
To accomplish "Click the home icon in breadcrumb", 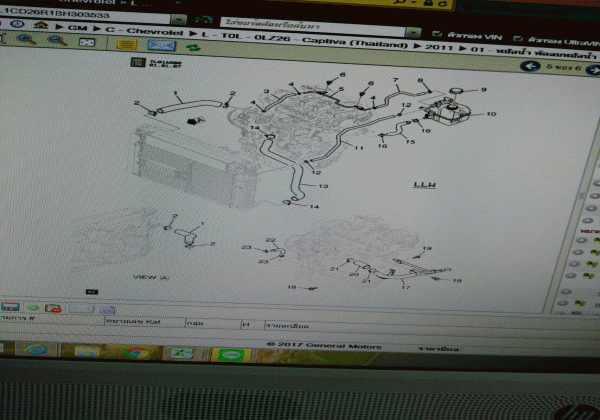I will [41, 22].
